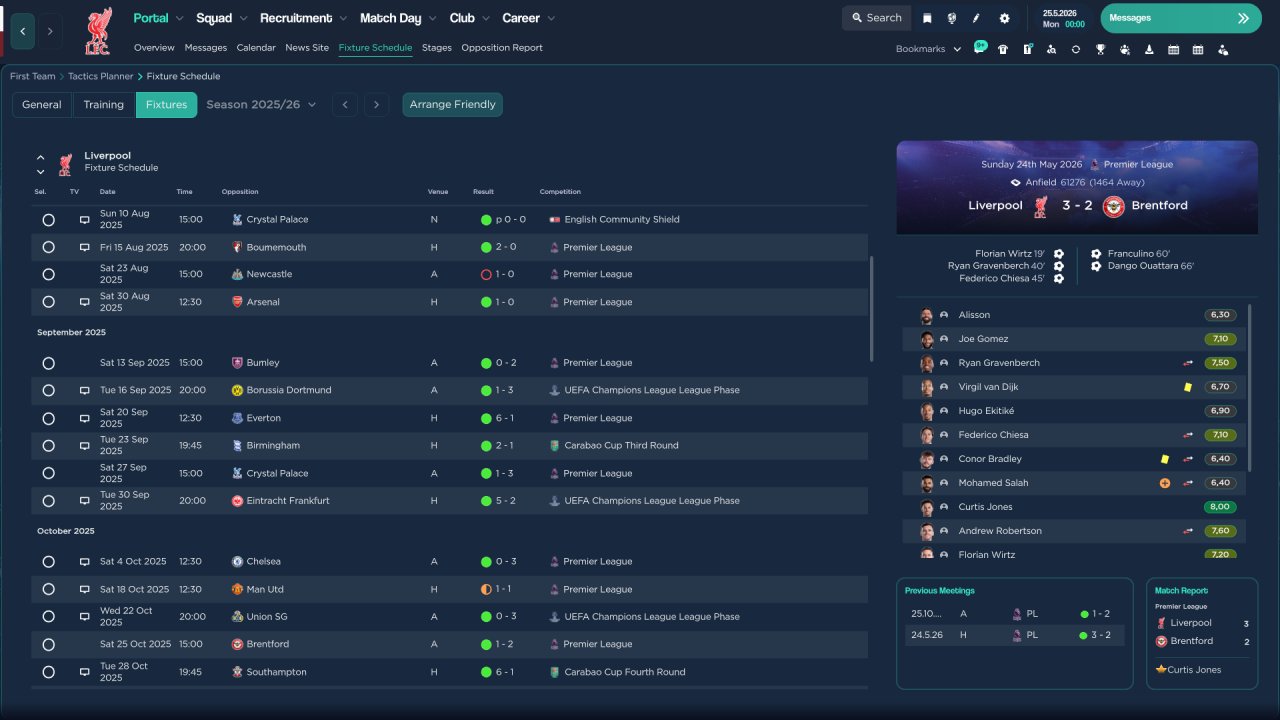Click the First Team breadcrumb link
This screenshot has height=720, width=1280.
(33, 76)
